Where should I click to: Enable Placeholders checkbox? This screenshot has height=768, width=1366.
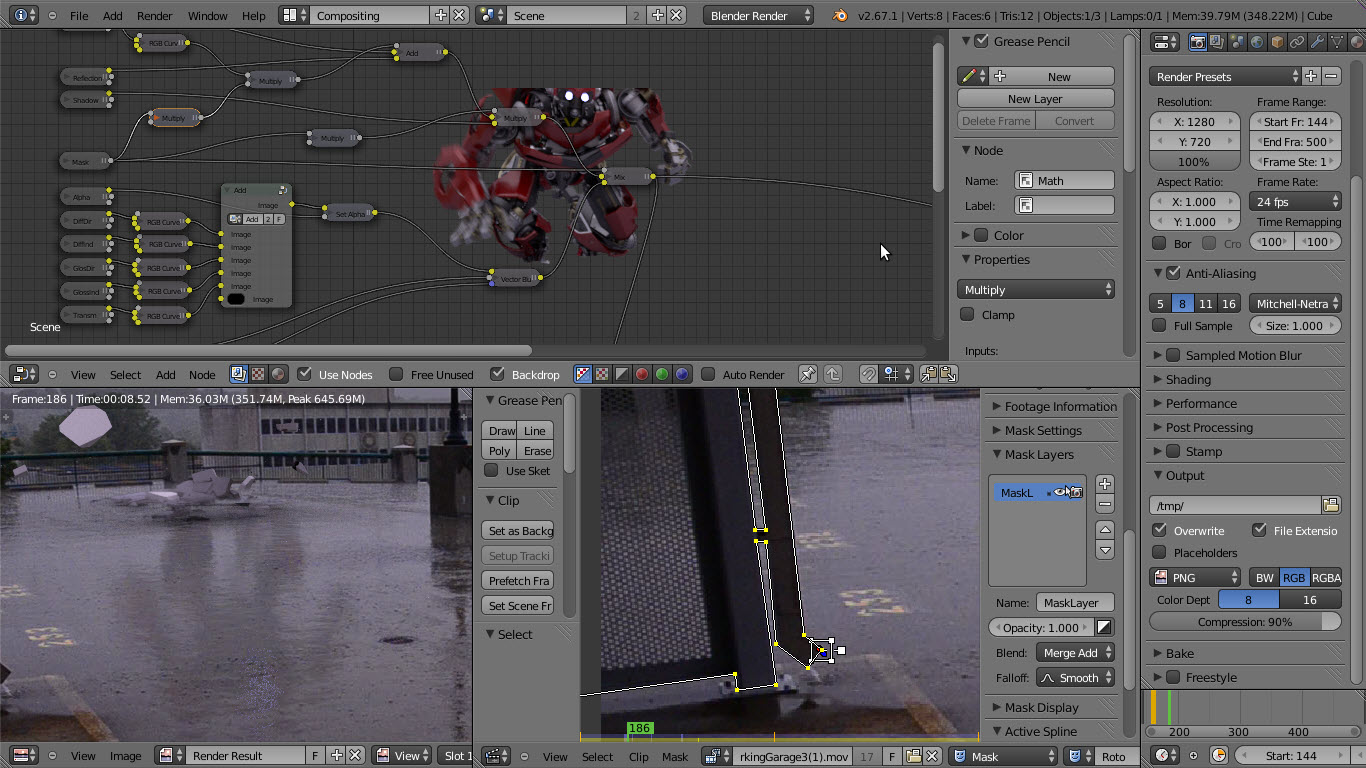click(x=1159, y=552)
